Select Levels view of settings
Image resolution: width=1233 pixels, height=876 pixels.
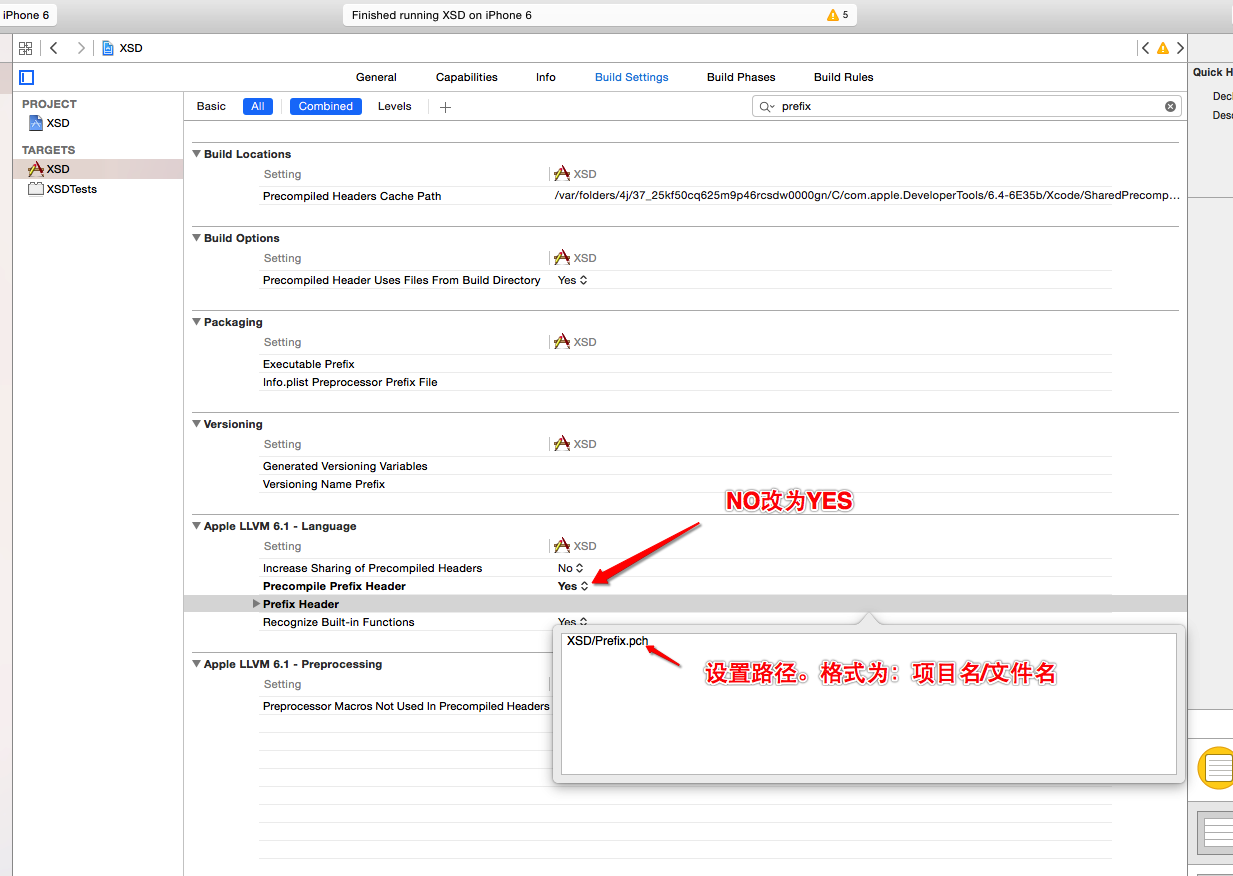(x=394, y=106)
